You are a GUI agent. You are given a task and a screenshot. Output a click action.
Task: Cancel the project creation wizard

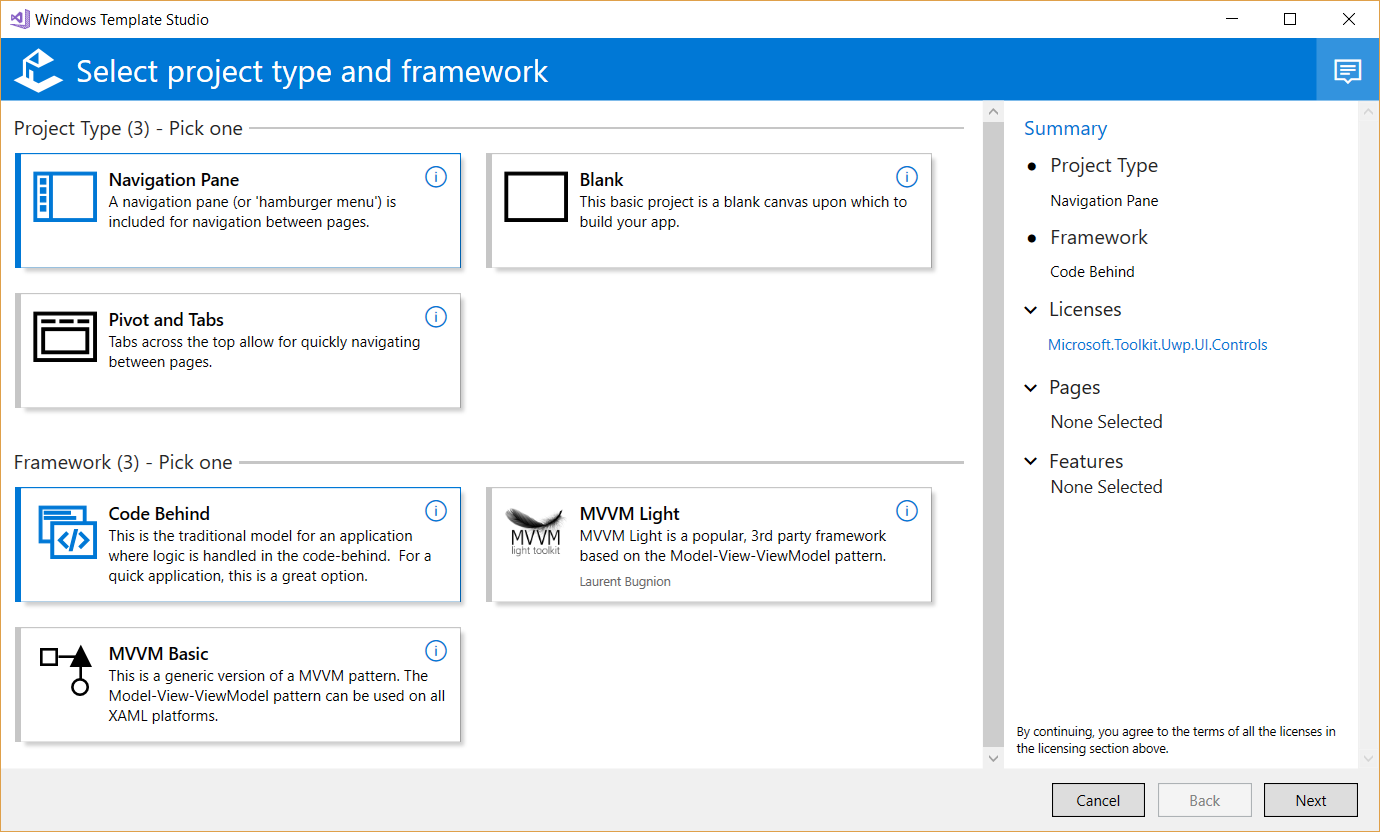click(1098, 800)
